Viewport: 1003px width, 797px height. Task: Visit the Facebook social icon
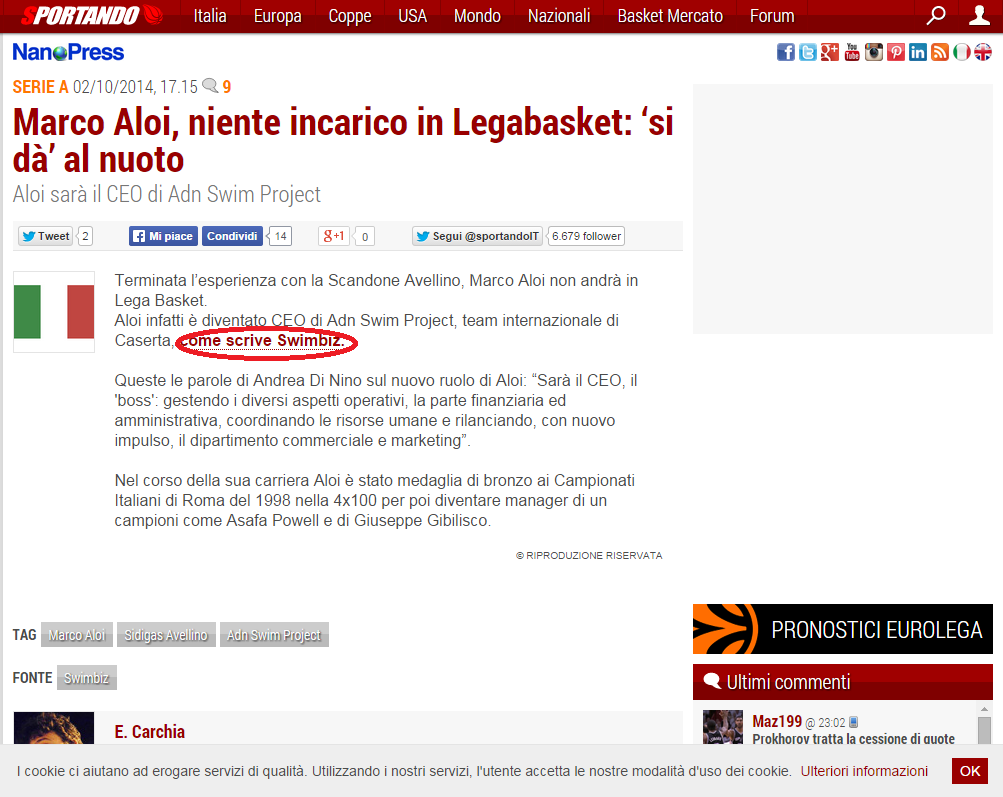[786, 52]
